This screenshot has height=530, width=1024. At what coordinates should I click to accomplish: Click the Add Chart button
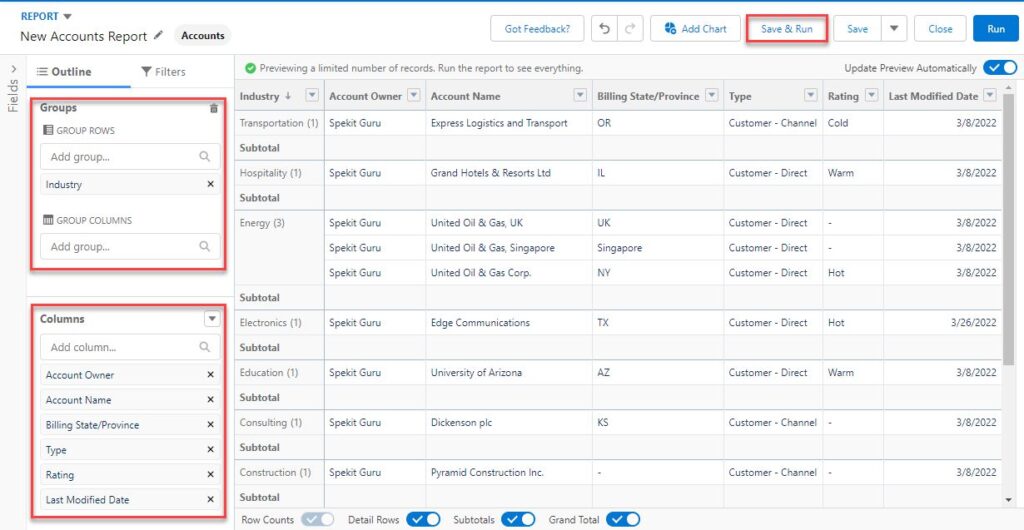tap(696, 29)
